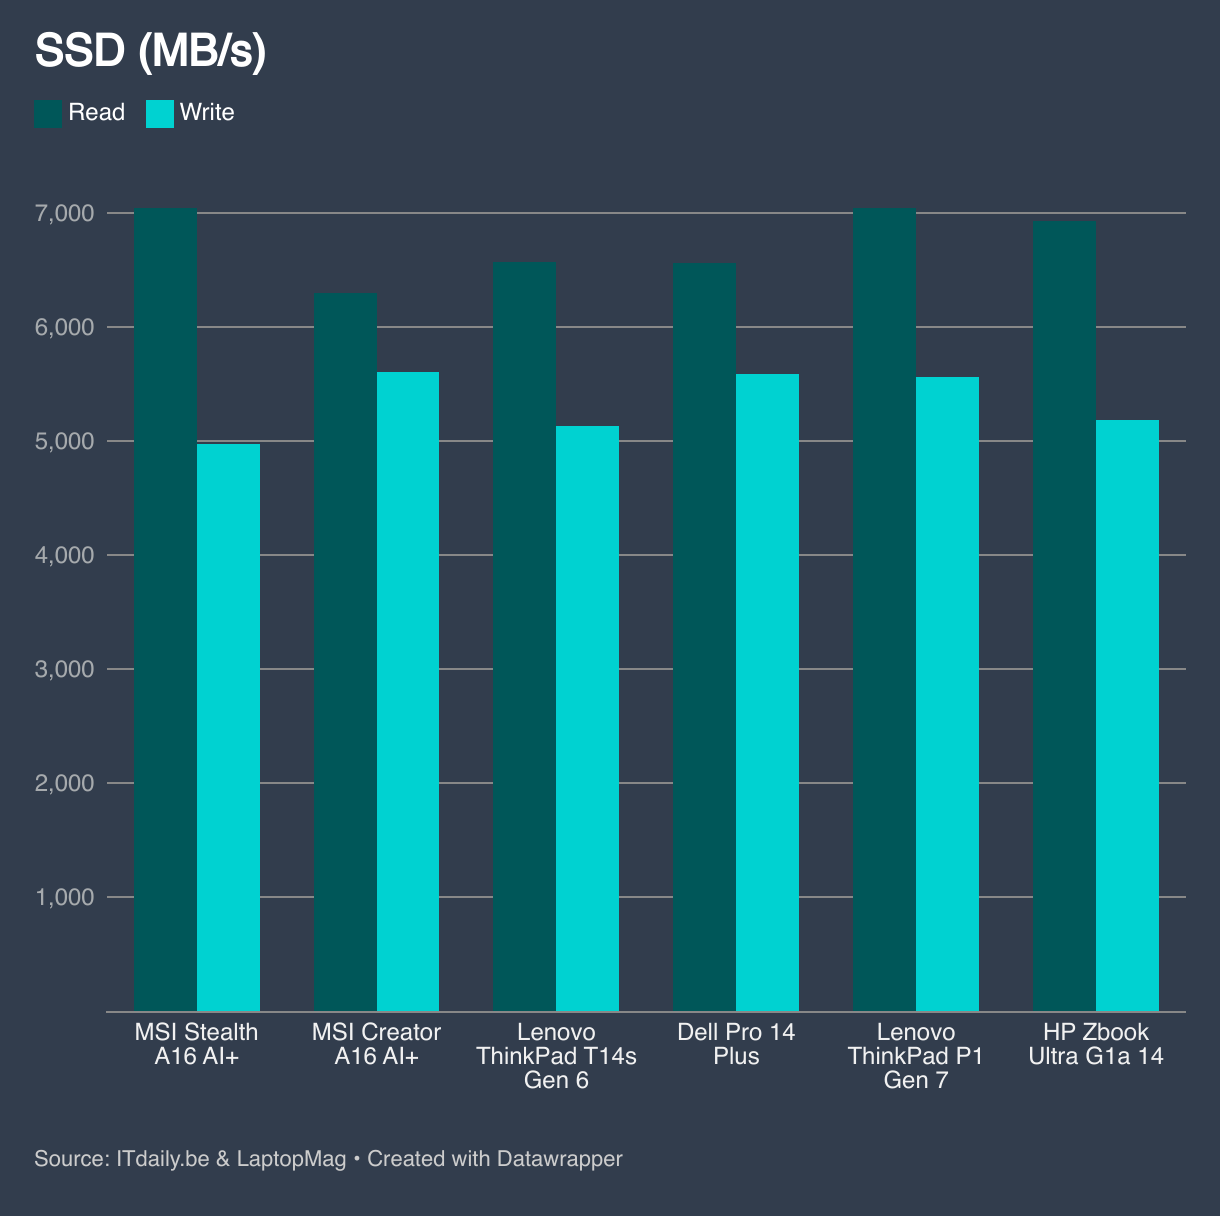Select the ThinkPad P1 Gen 7 Read bar
Screen dimensions: 1220x1216
tap(884, 609)
